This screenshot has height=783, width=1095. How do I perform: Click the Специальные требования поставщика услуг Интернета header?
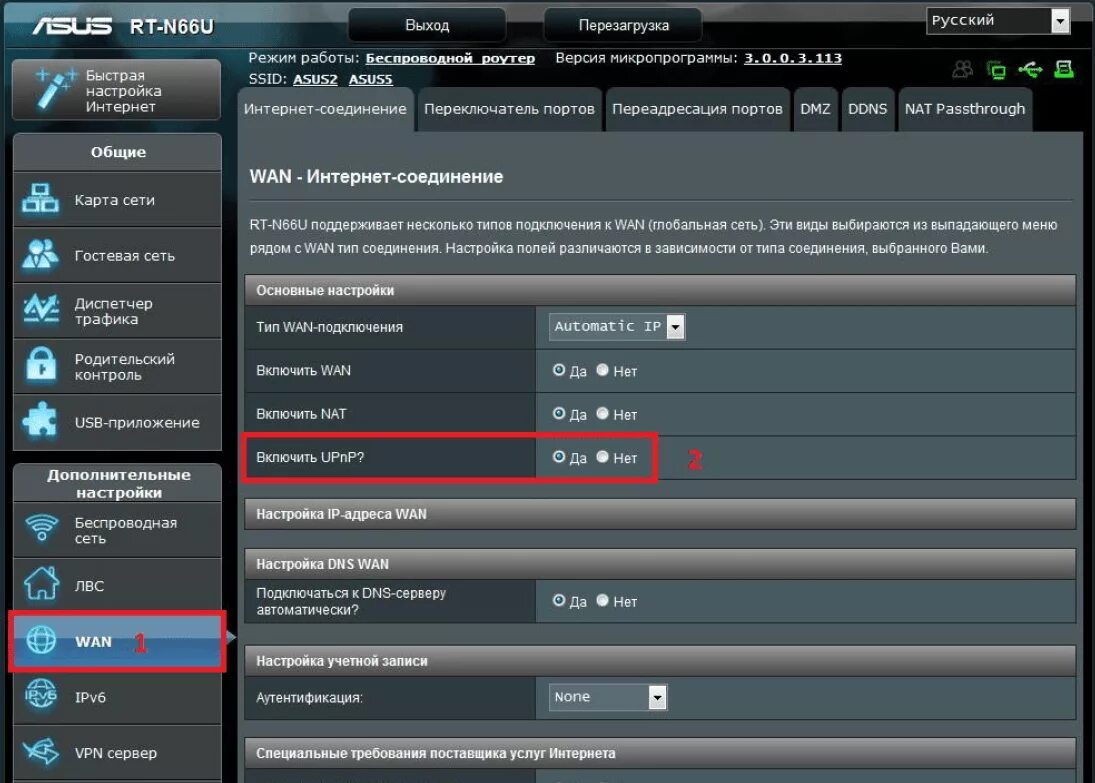(660, 753)
